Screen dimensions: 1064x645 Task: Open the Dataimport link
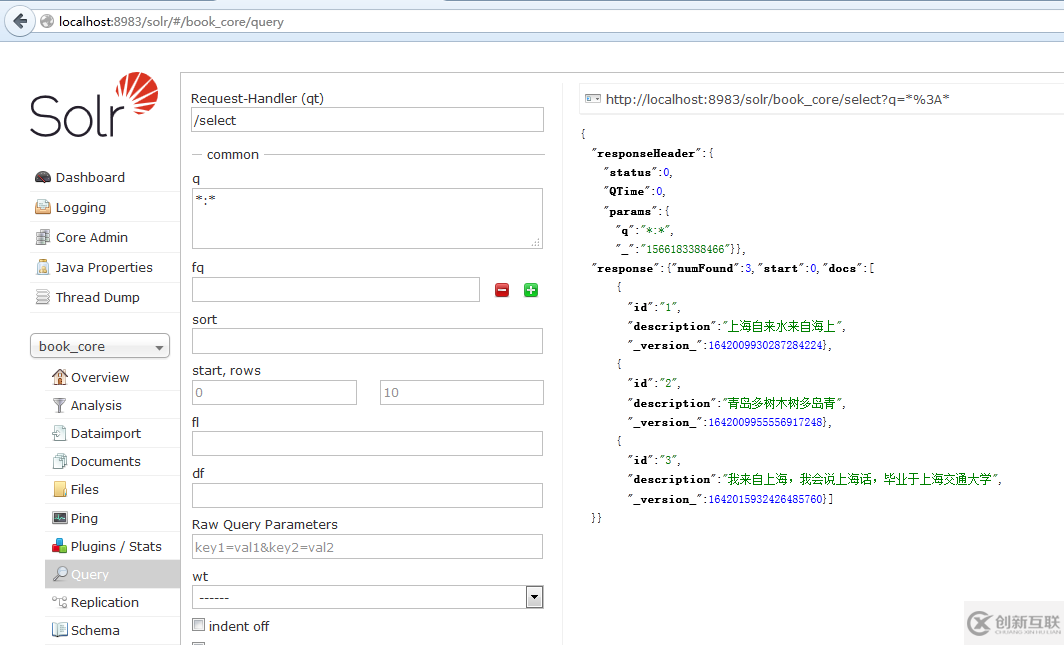[106, 433]
